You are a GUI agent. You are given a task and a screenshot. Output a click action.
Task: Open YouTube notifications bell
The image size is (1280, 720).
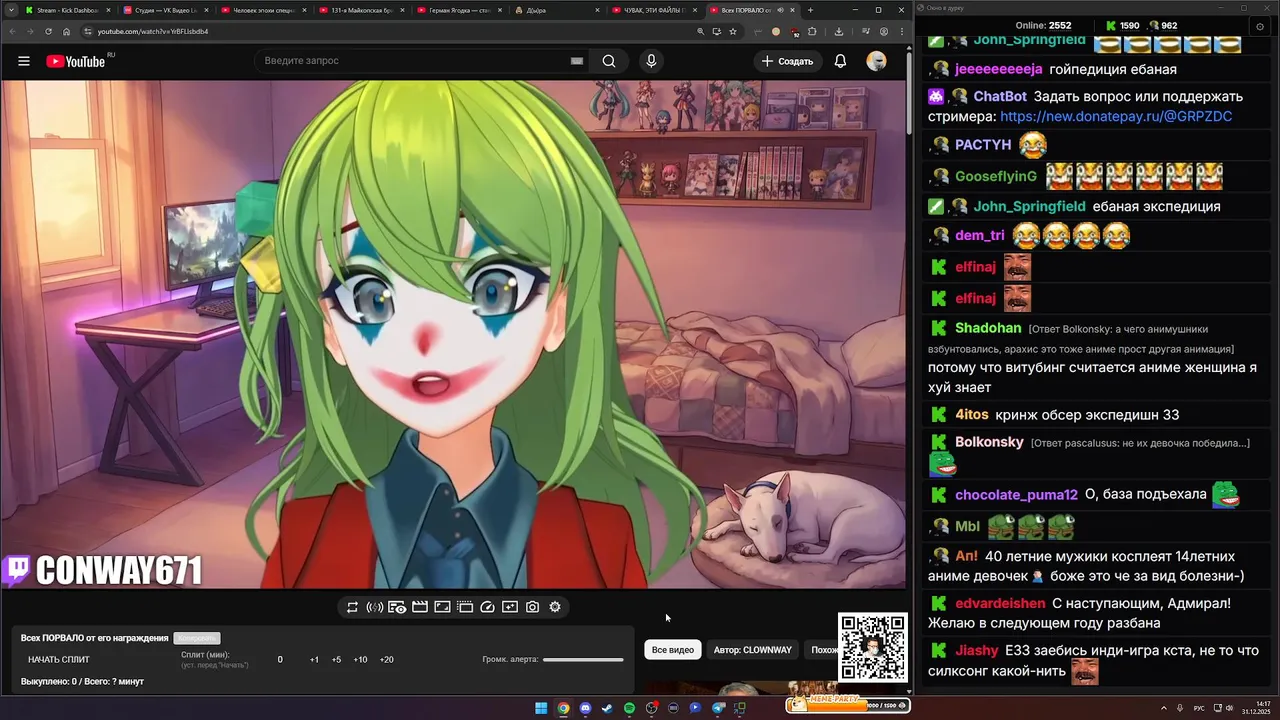840,61
